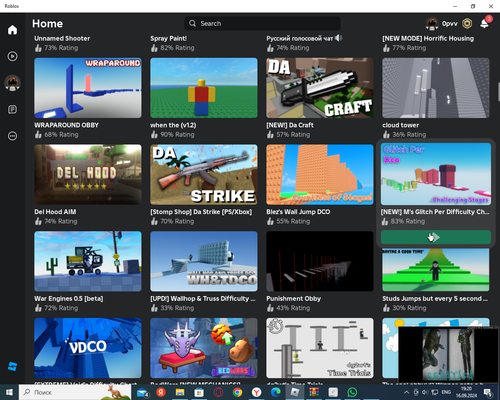Open the Opvv username link
500x400 pixels.
(x=450, y=23)
